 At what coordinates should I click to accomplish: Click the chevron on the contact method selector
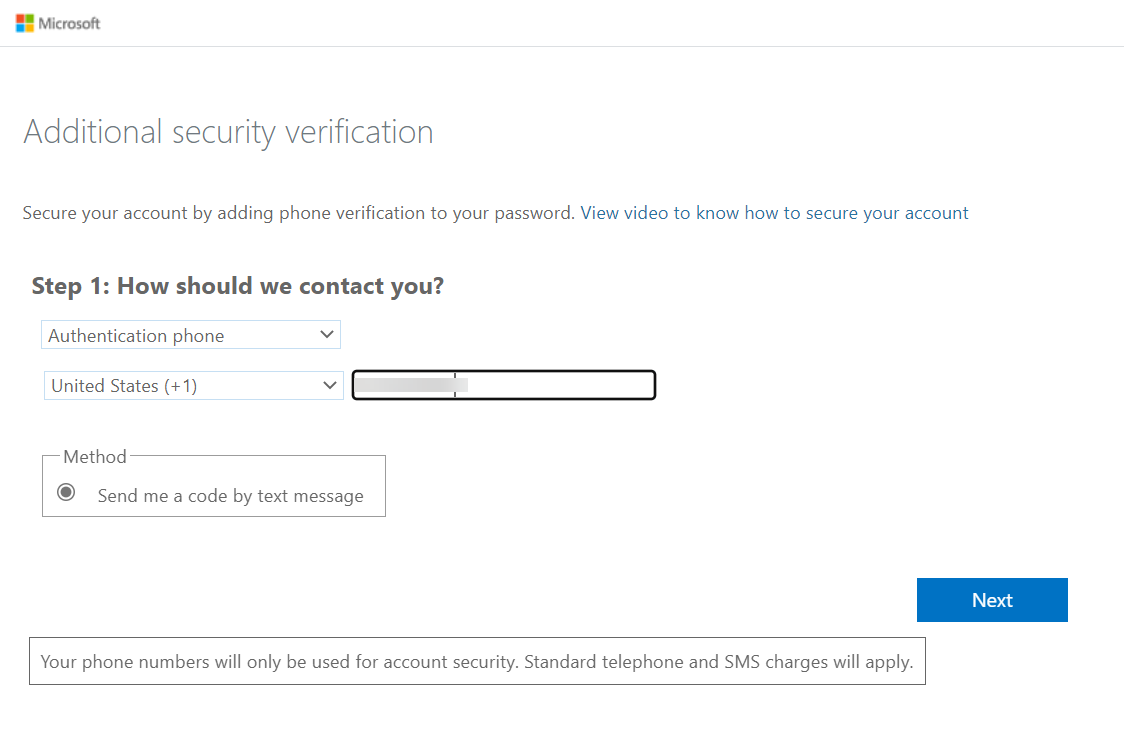[x=326, y=334]
